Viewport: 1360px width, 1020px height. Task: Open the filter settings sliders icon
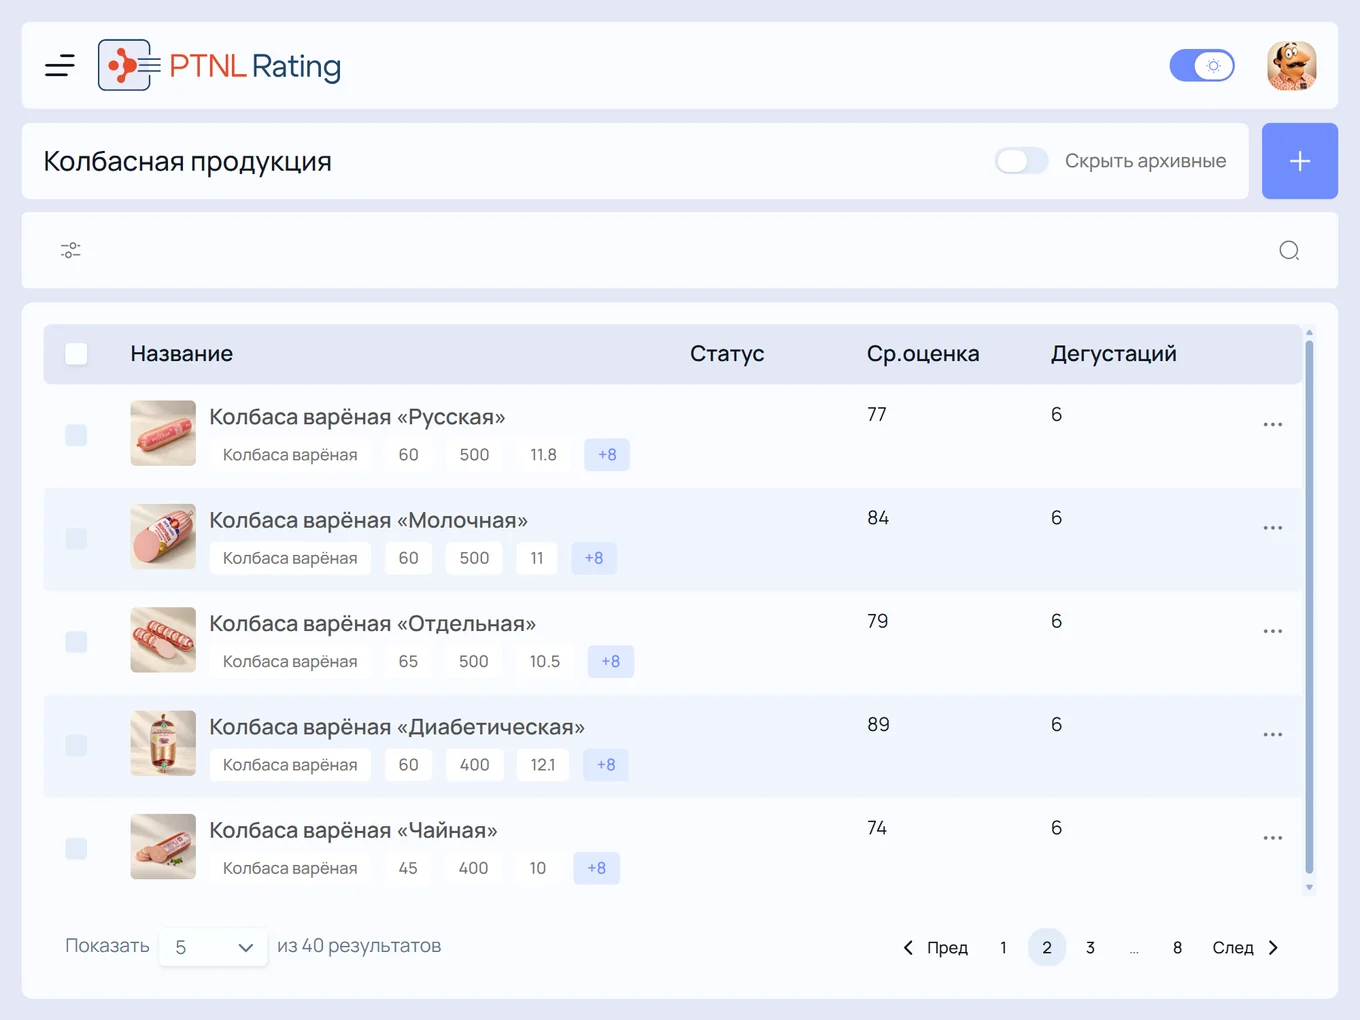[70, 250]
